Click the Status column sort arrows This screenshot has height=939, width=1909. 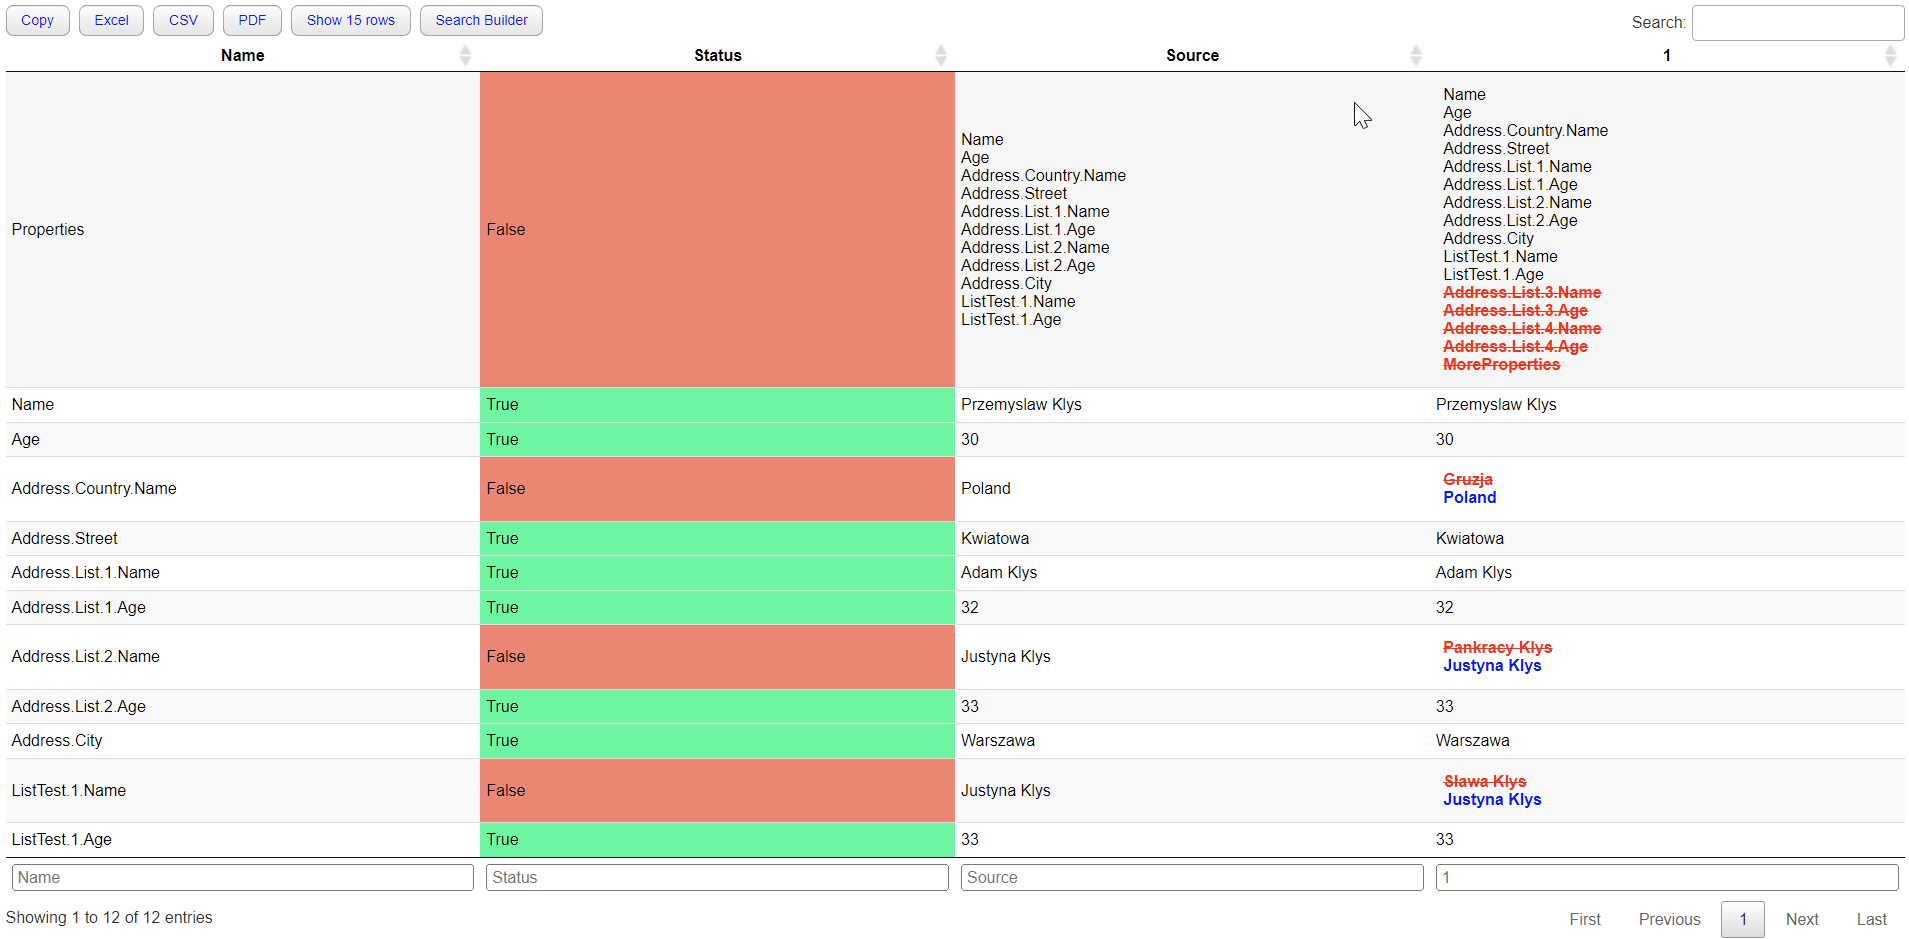tap(940, 56)
